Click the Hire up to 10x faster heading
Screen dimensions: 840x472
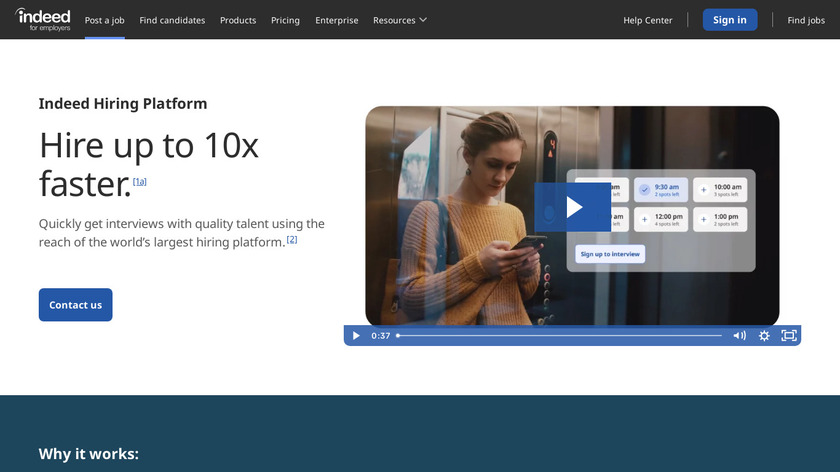pos(149,164)
